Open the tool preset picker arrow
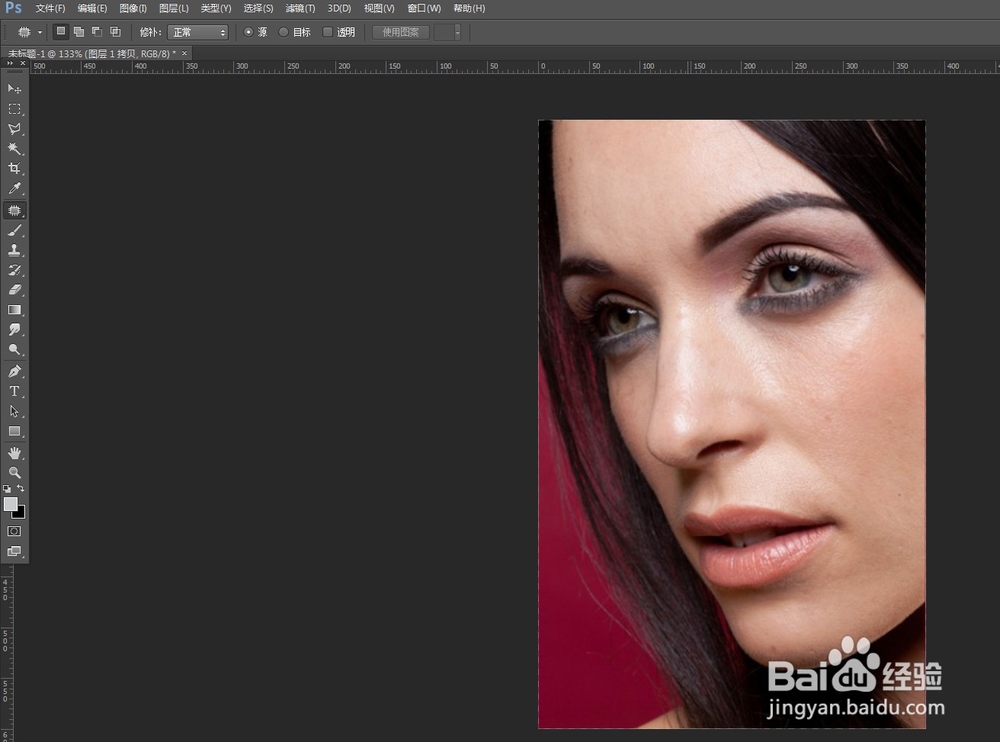The height and width of the screenshot is (742, 1000). 40,32
